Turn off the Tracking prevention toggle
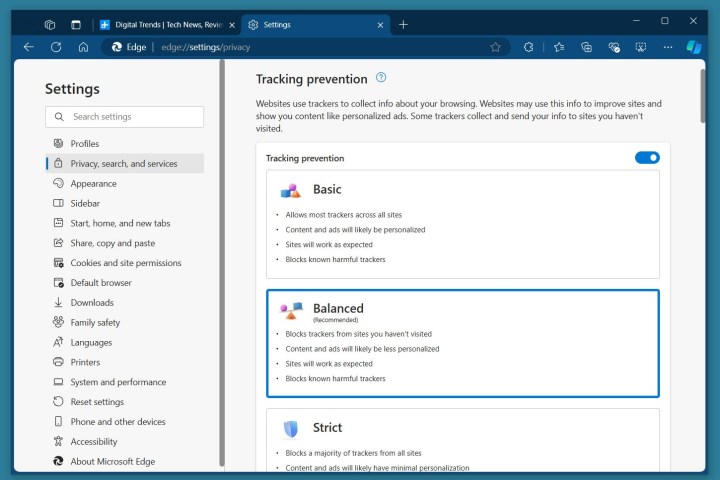The image size is (720, 480). (647, 157)
